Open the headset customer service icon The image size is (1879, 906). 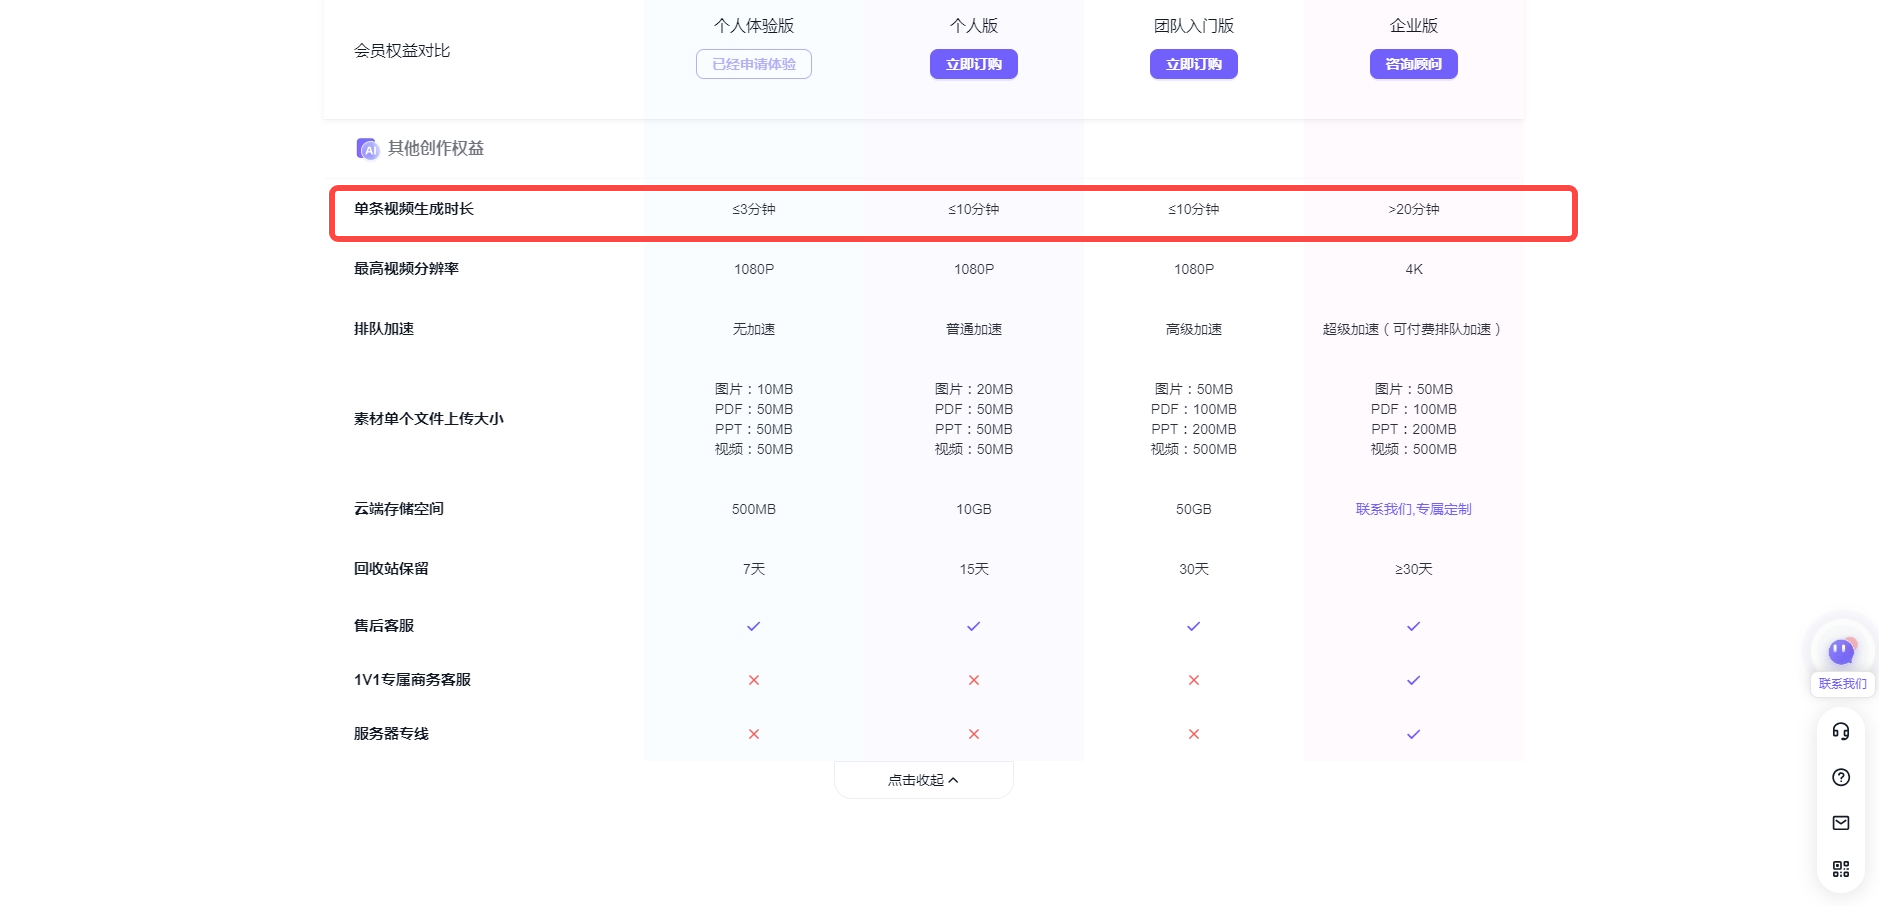pyautogui.click(x=1841, y=731)
